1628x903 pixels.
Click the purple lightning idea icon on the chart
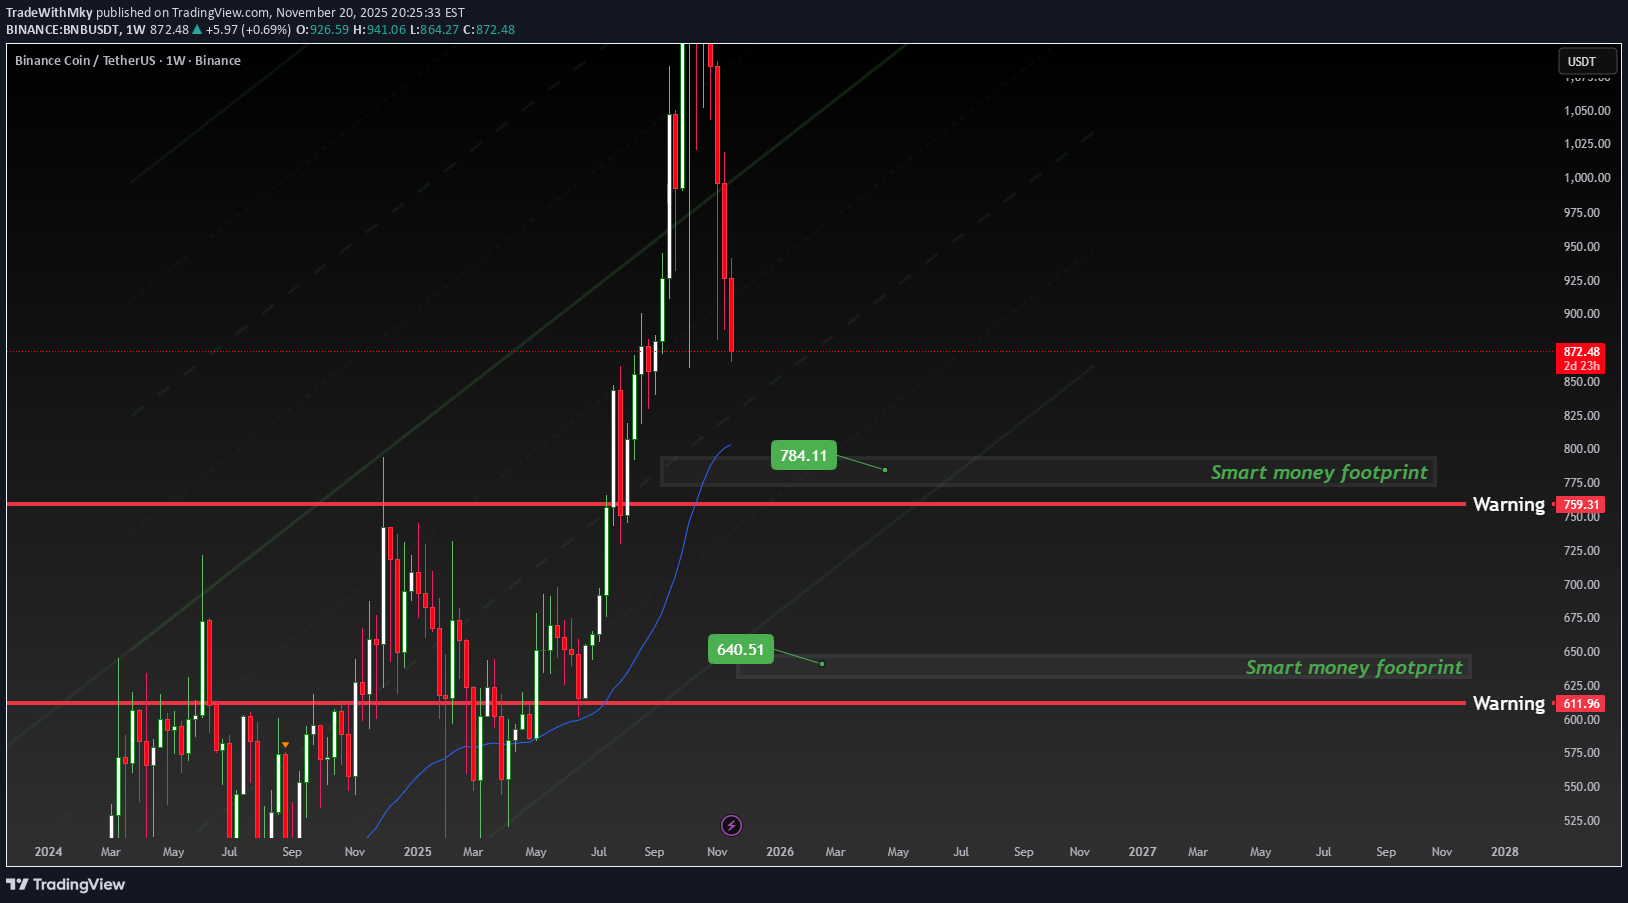pyautogui.click(x=730, y=824)
